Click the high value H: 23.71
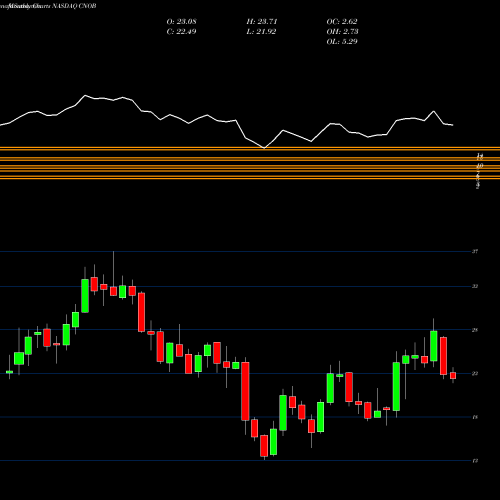The width and height of the screenshot is (500, 500). coord(262,21)
